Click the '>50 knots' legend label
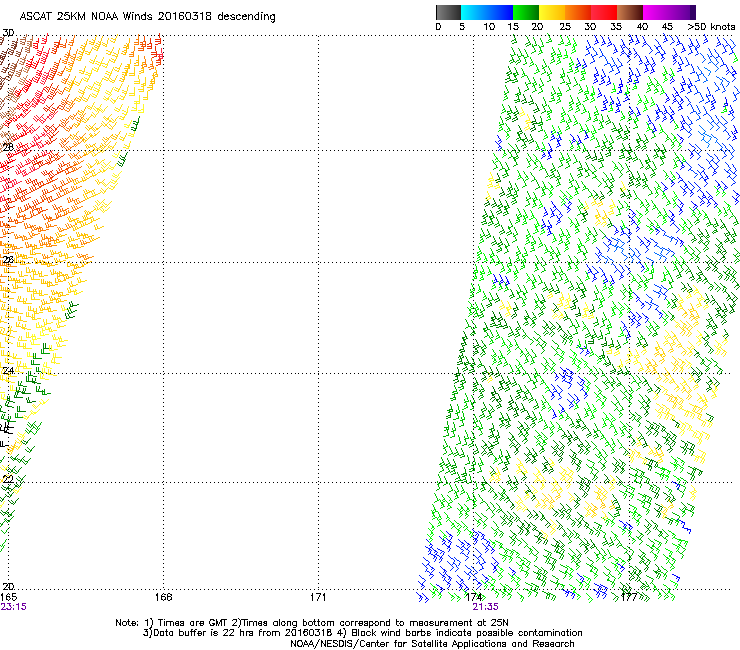This screenshot has width=740, height=650. click(x=712, y=27)
